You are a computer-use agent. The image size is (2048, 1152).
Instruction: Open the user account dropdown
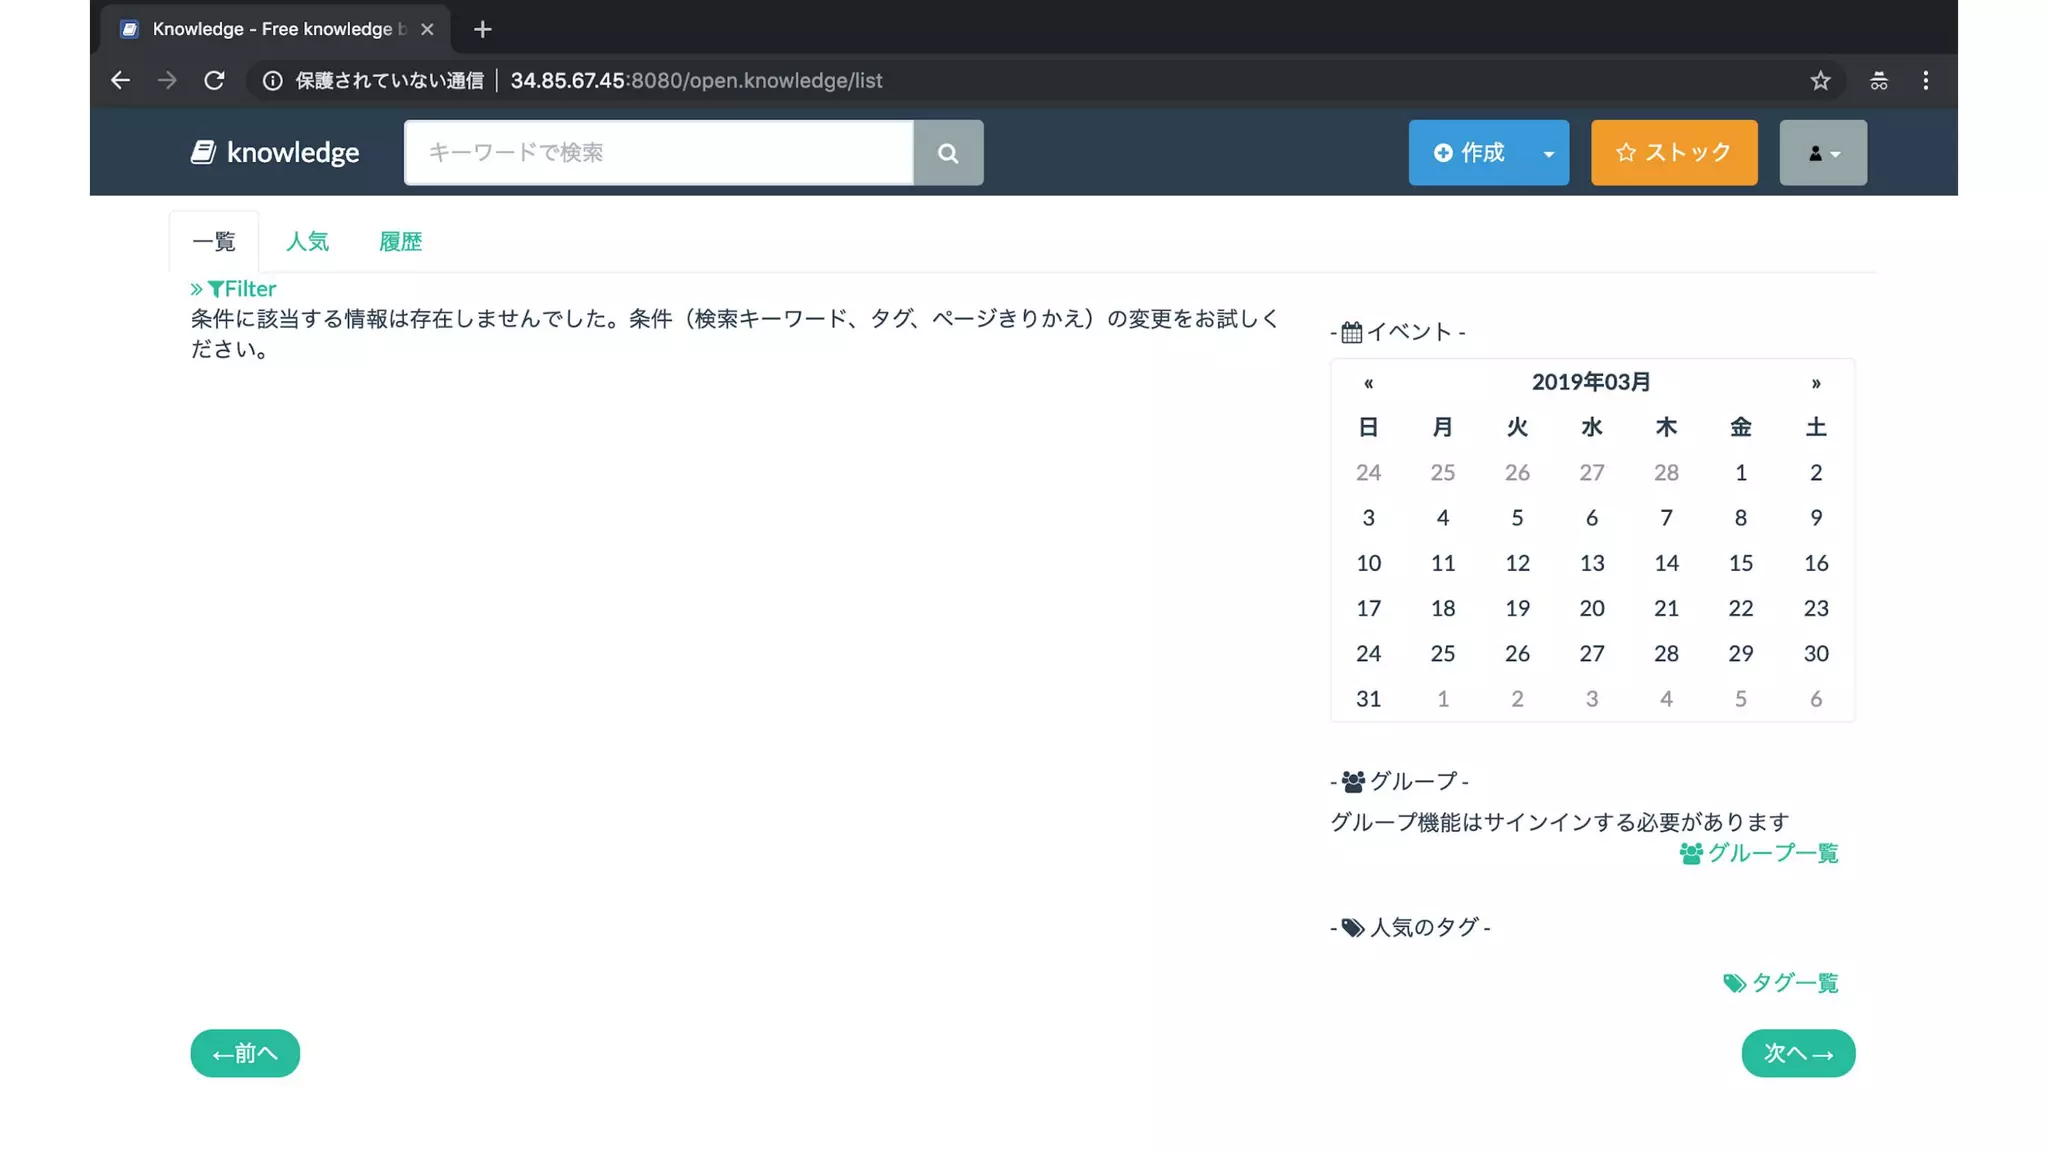click(x=1822, y=153)
